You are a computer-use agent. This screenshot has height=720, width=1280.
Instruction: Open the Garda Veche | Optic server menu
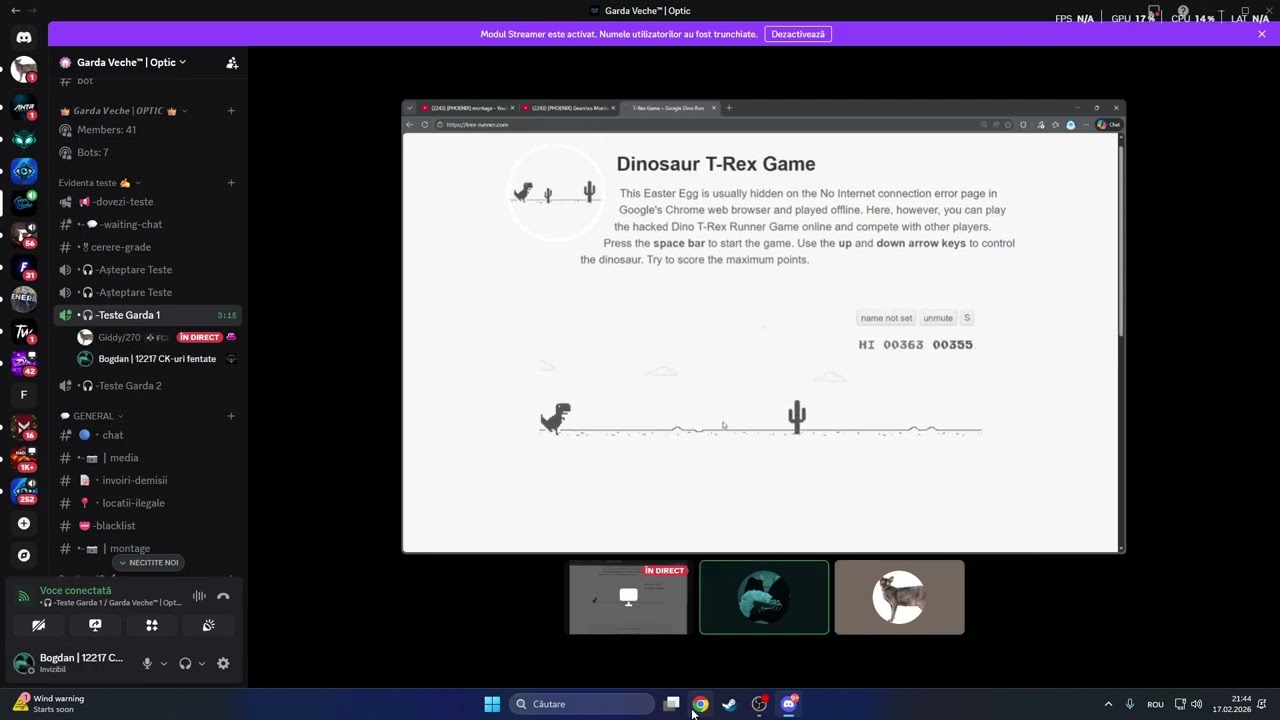tap(132, 62)
